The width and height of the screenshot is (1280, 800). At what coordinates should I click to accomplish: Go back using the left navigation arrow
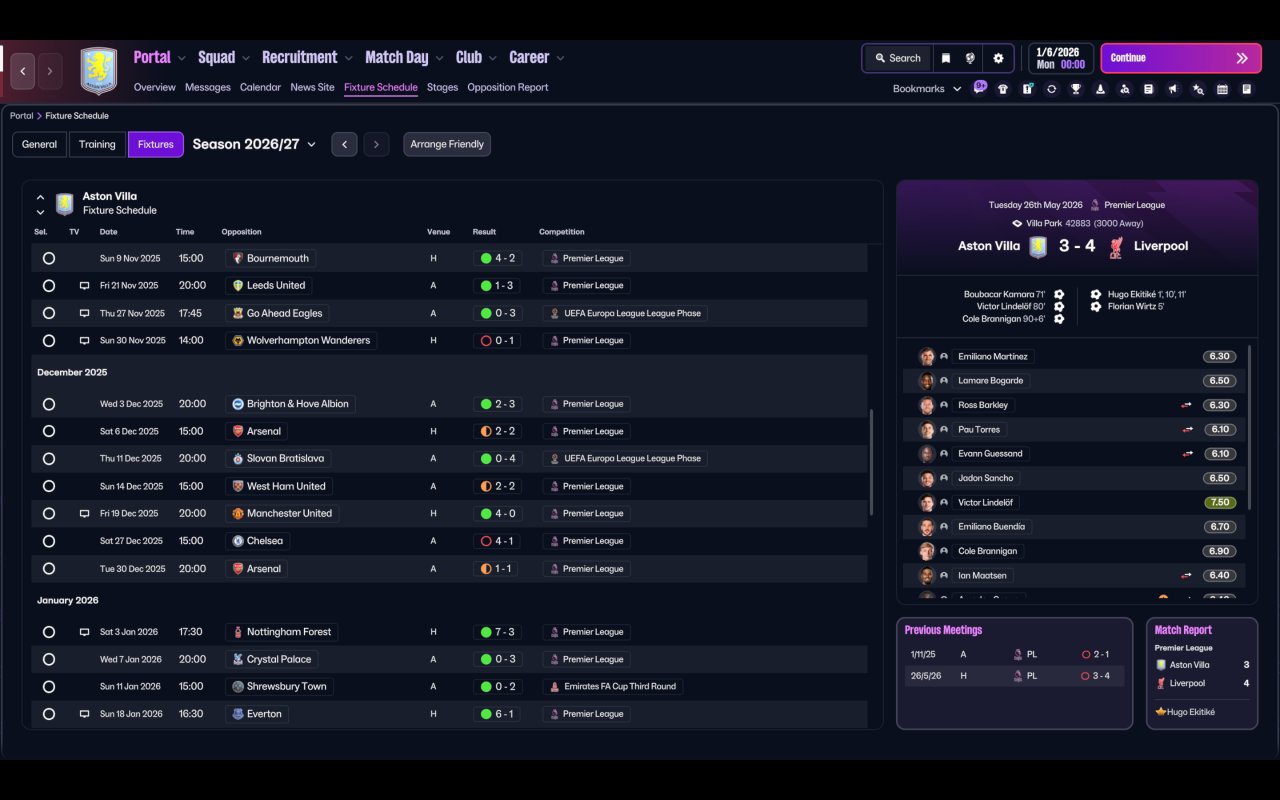[23, 71]
